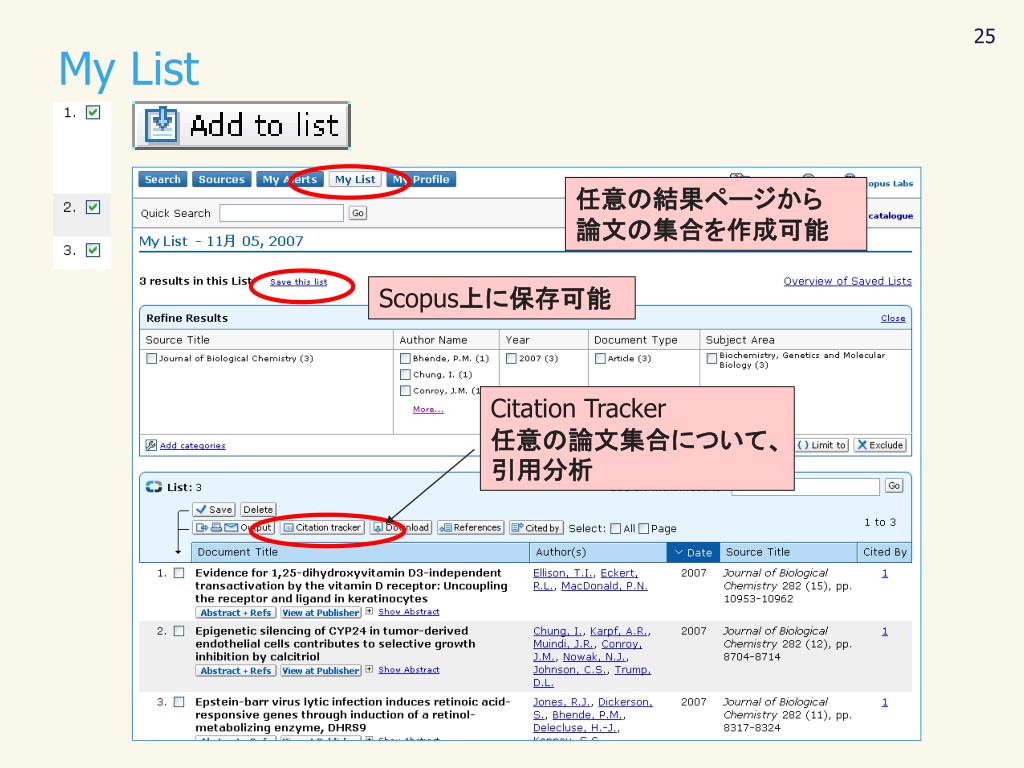1024x768 pixels.
Task: Check the 2007 year filter
Action: coord(511,359)
